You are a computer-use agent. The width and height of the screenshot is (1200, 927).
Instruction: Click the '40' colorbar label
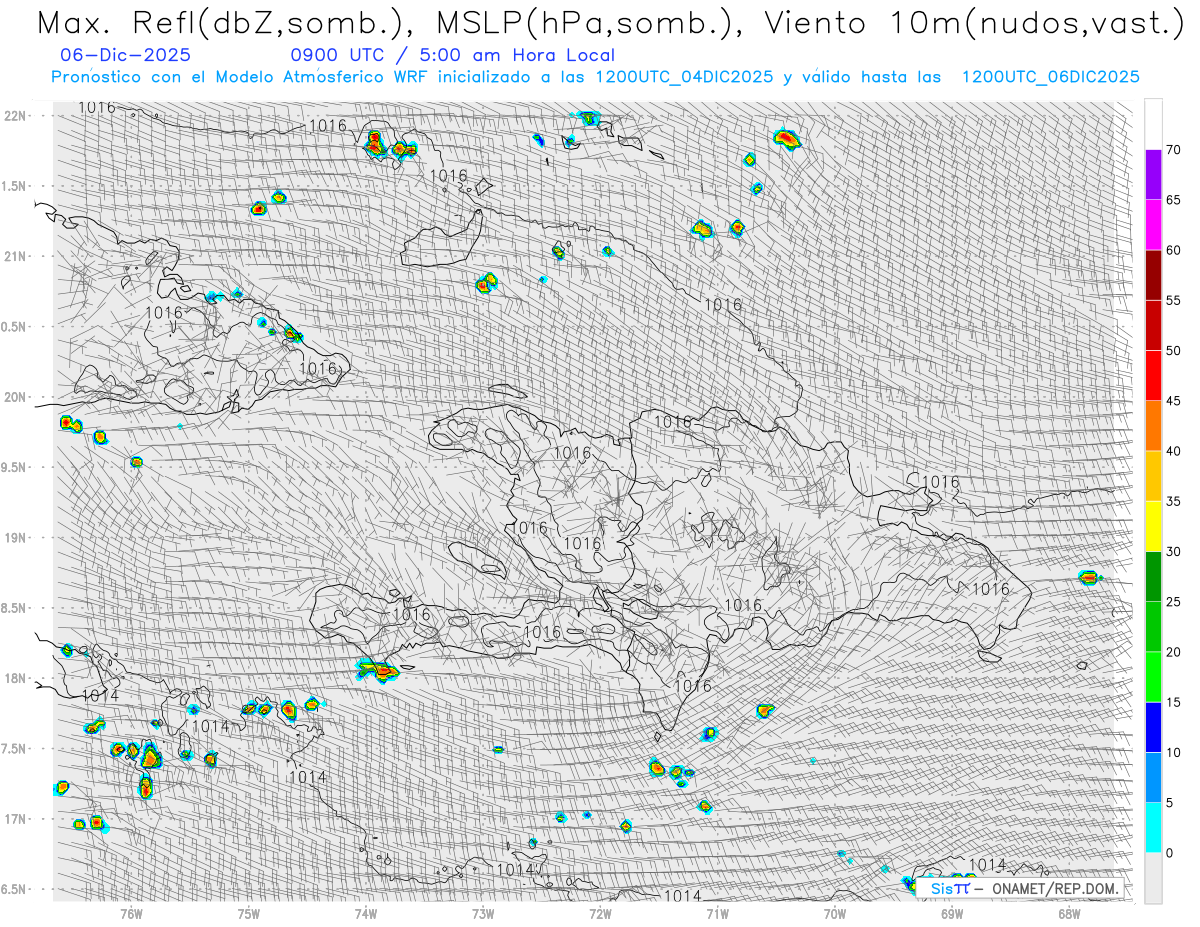point(1173,451)
